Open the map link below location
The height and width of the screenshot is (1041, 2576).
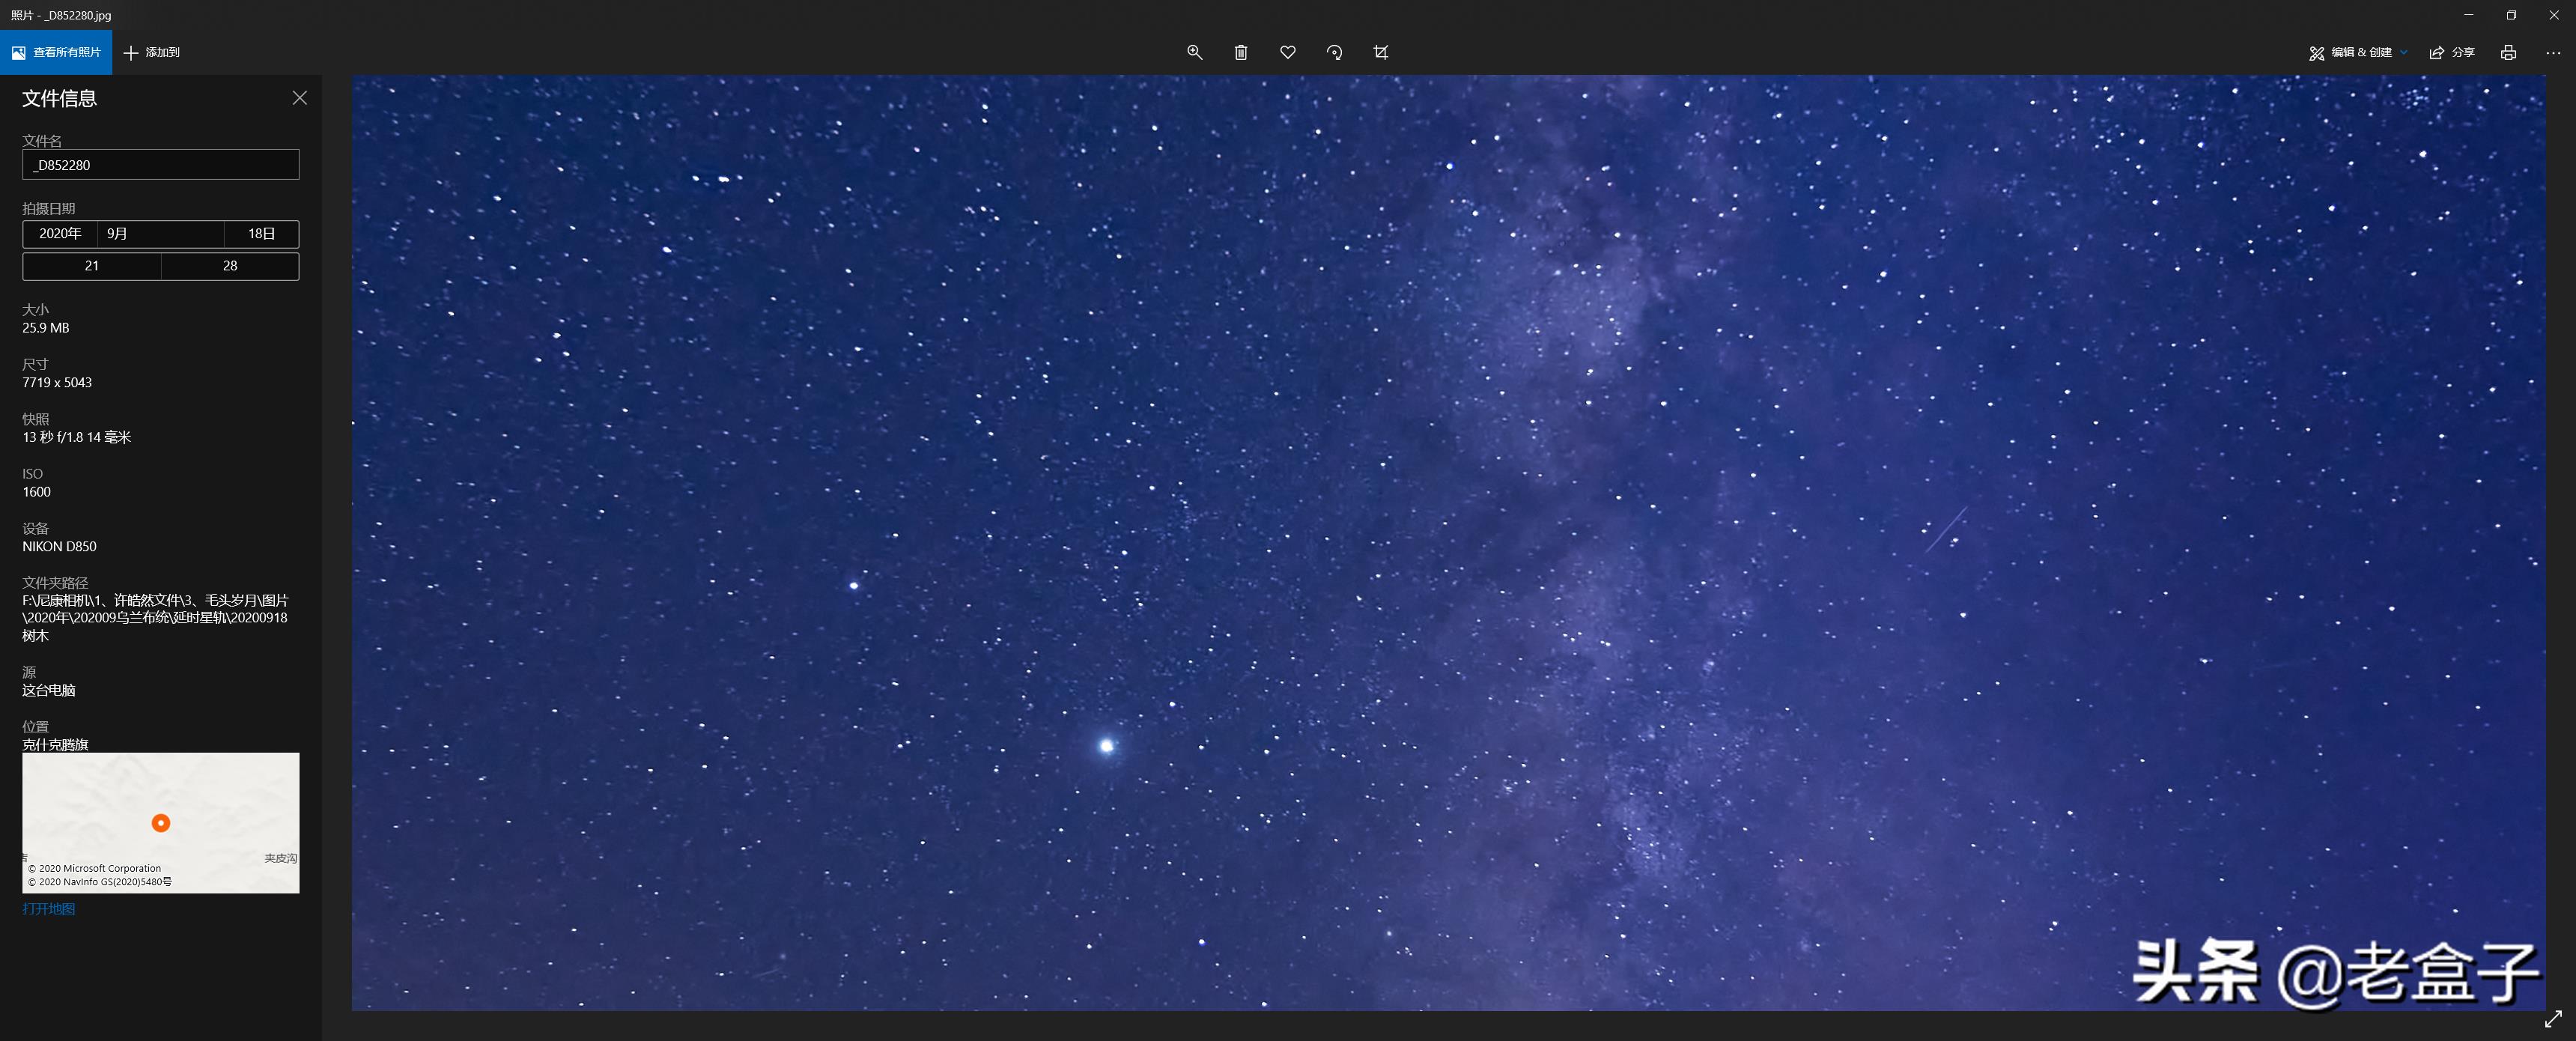pos(49,909)
